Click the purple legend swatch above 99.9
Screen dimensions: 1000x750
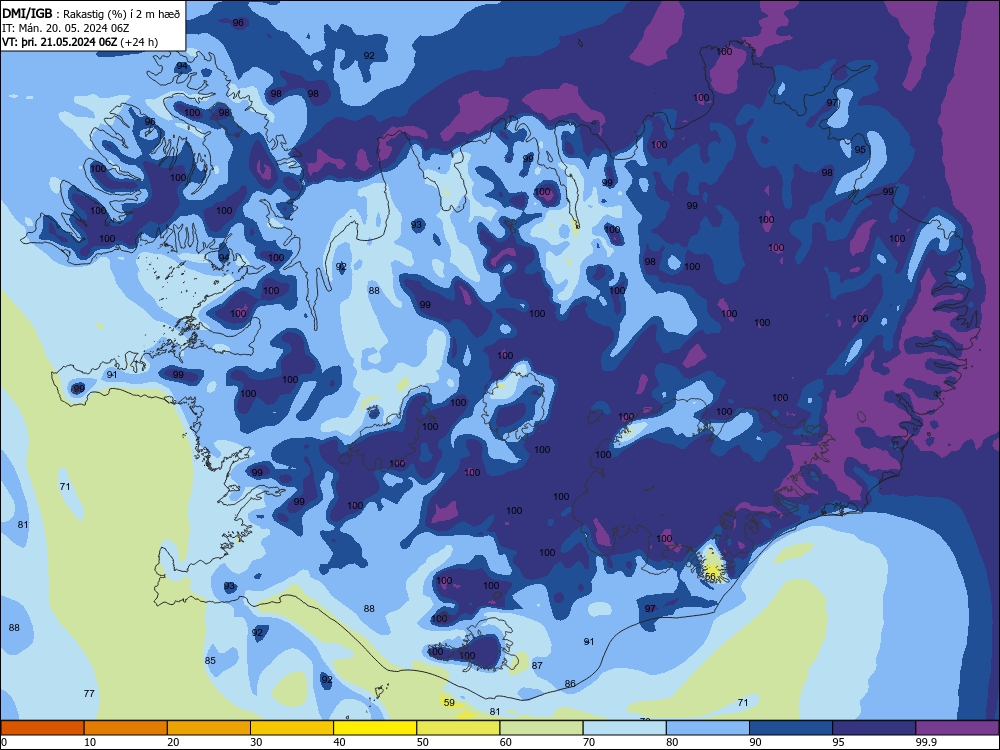tap(957, 728)
